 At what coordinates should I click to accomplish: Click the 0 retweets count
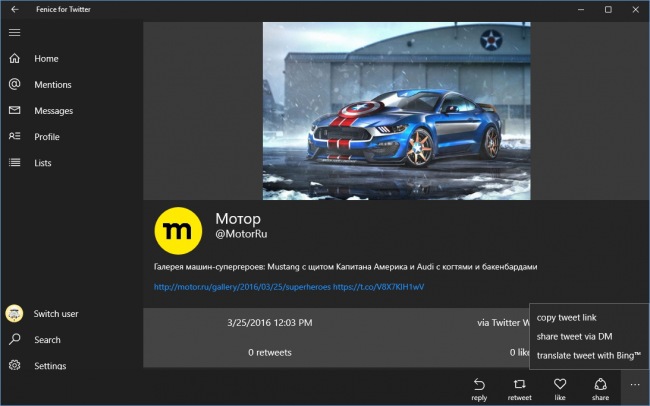pos(270,353)
